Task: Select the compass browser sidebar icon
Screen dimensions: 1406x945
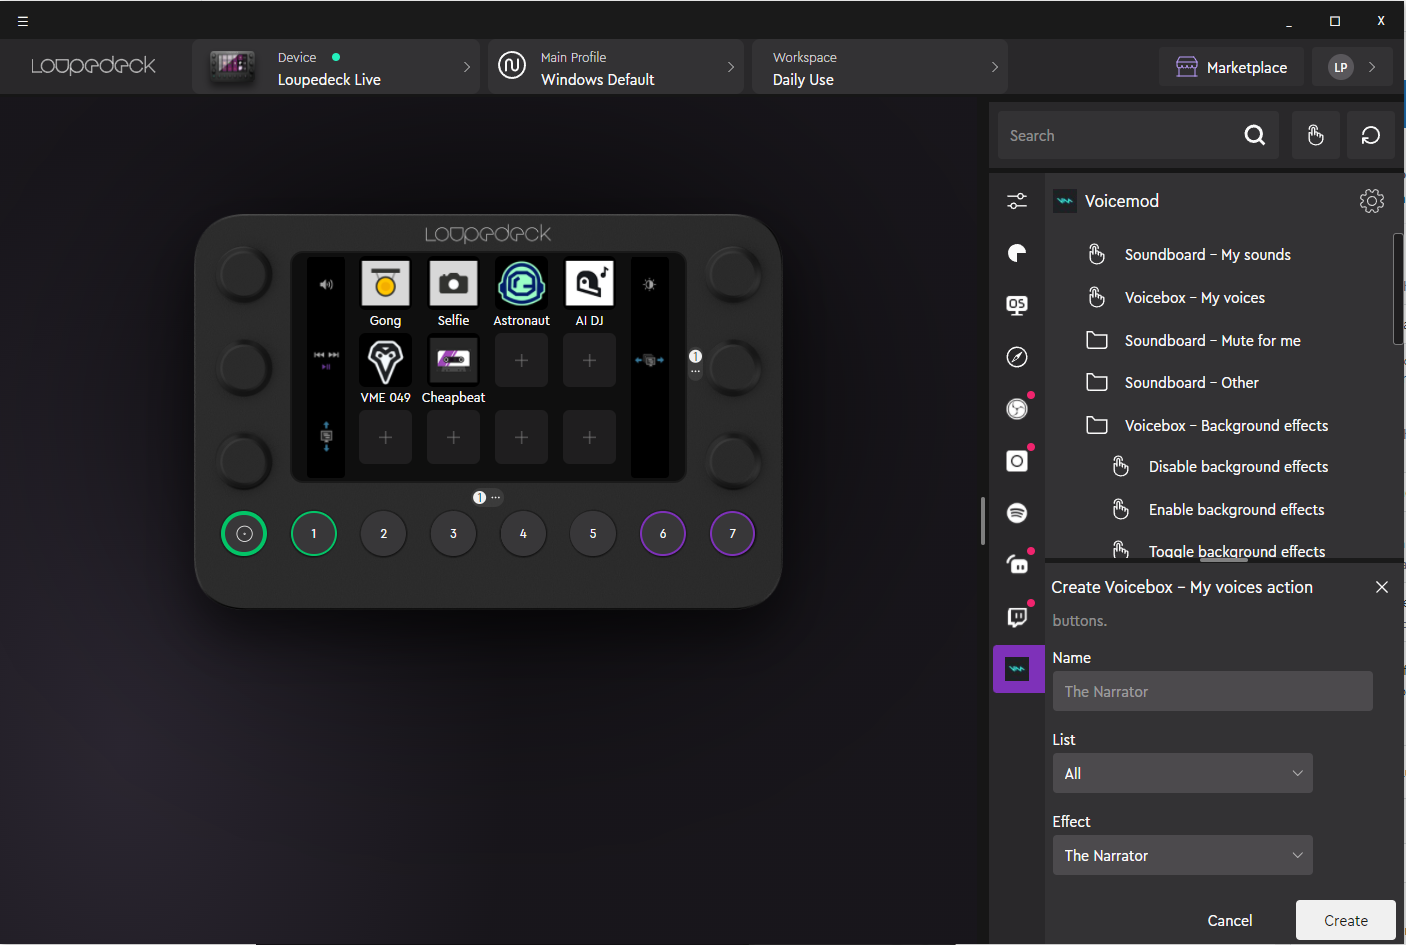Action: (x=1017, y=357)
